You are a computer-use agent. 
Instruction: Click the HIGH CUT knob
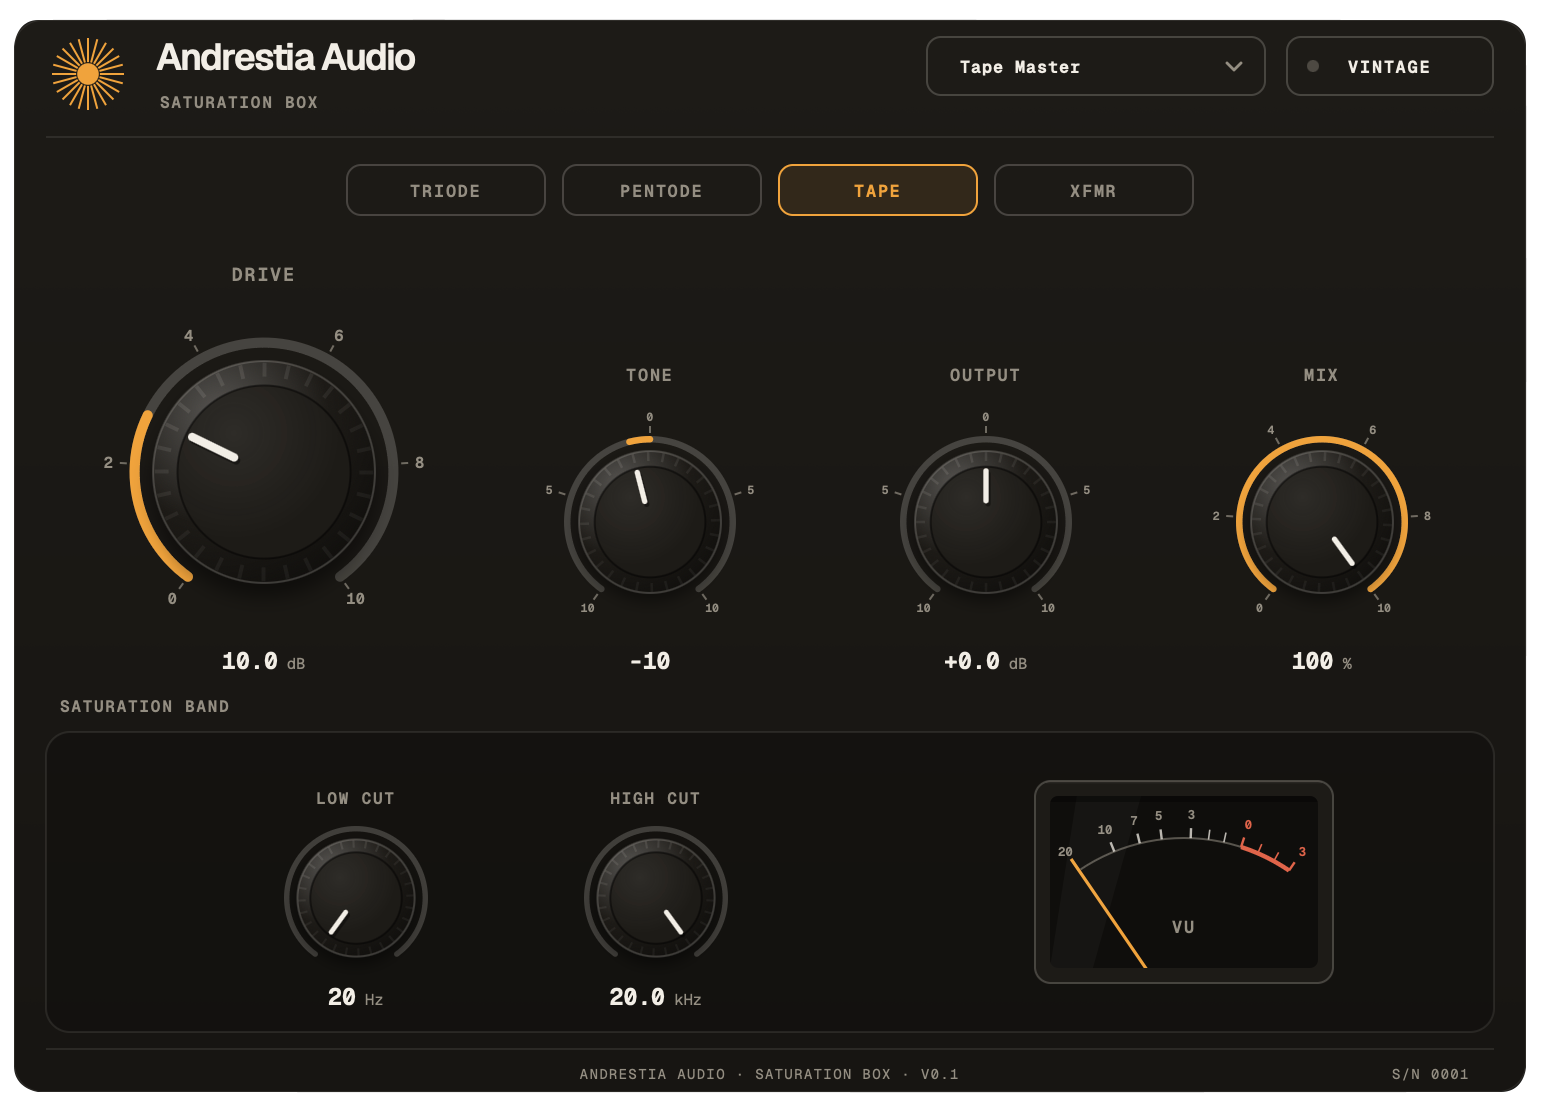coord(656,898)
